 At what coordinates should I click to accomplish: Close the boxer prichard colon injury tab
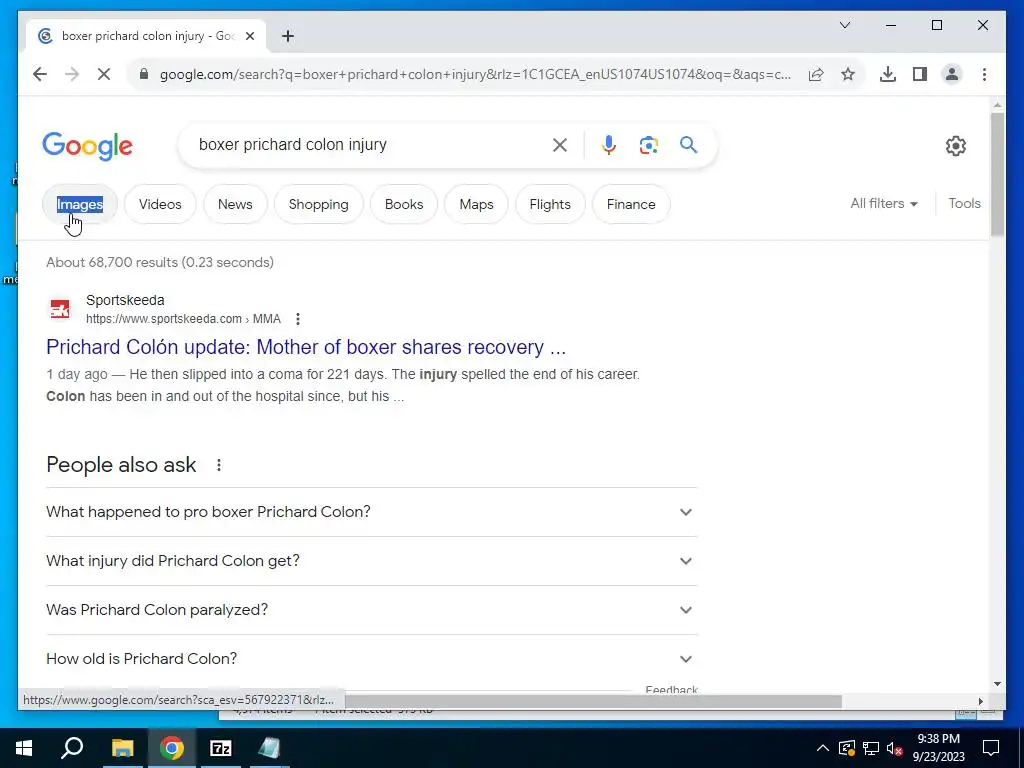(x=249, y=36)
